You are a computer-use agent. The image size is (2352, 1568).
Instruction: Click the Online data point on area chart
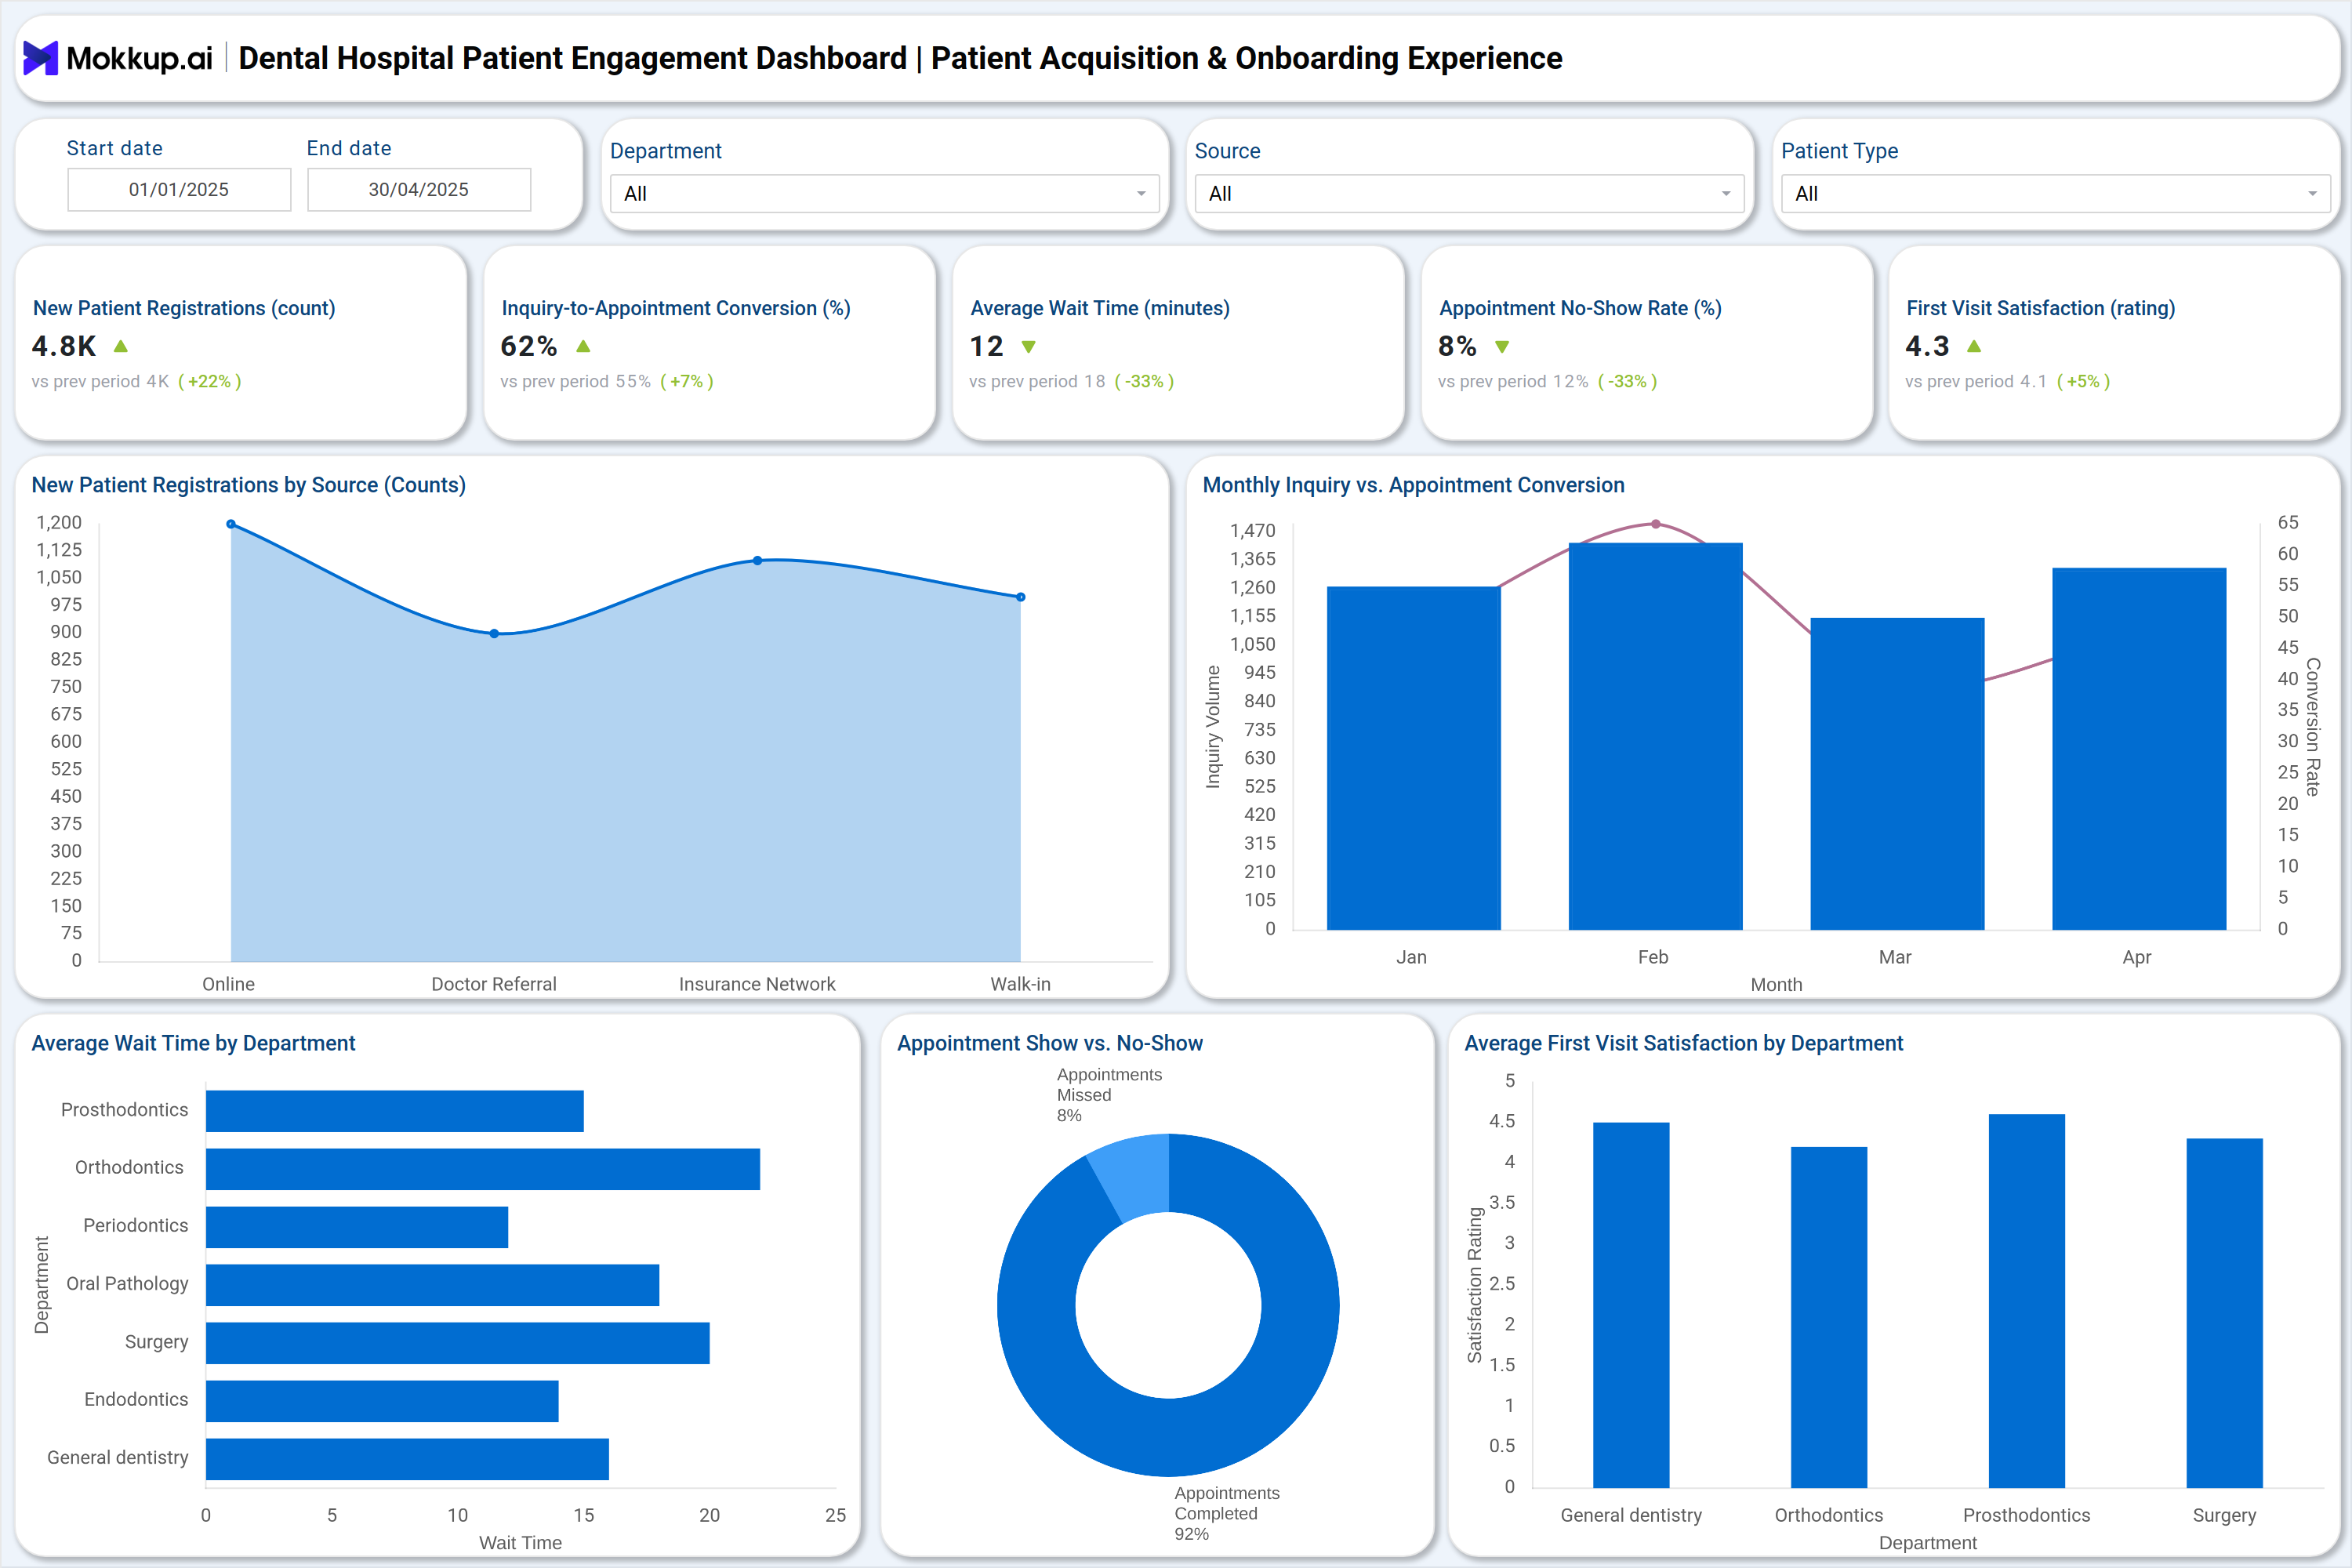tap(231, 524)
